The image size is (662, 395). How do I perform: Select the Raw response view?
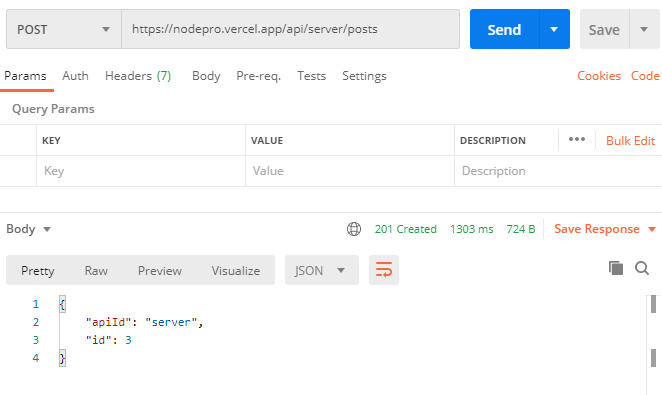pyautogui.click(x=96, y=271)
